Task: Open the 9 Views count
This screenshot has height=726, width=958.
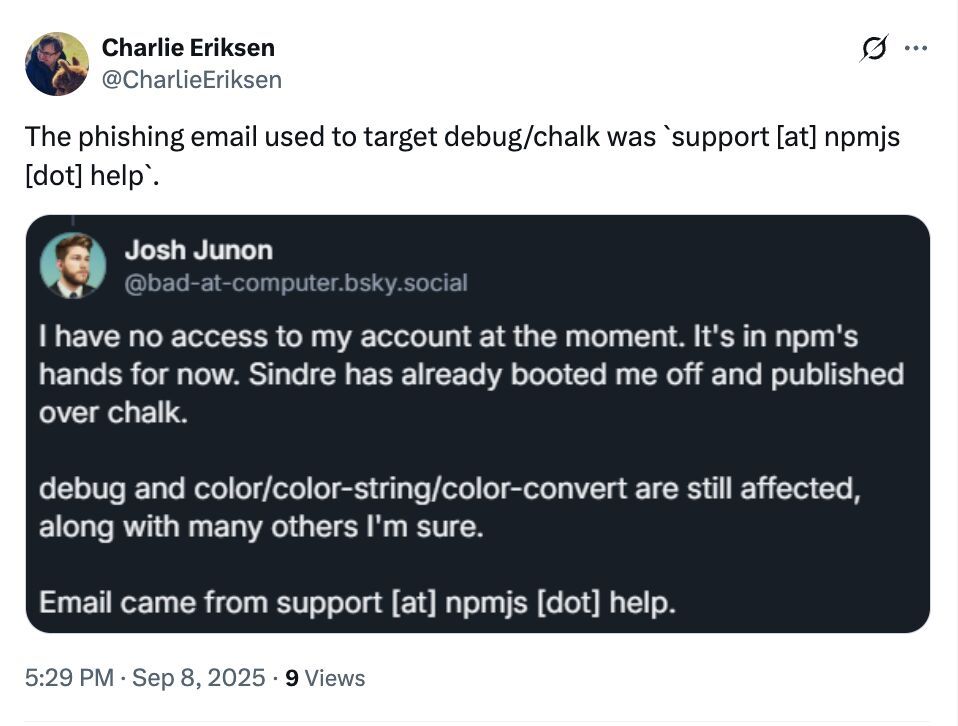Action: 292,678
